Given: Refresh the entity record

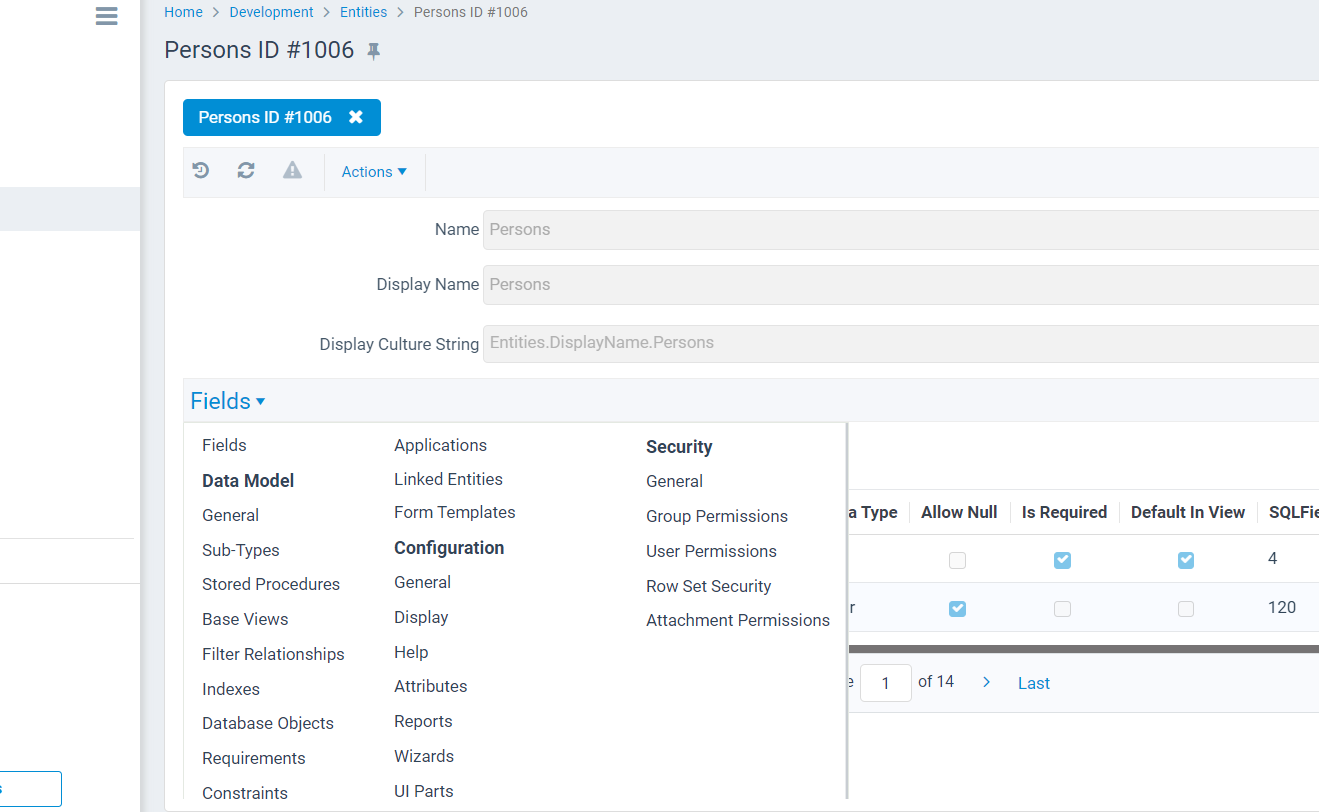Looking at the screenshot, I should 246,171.
